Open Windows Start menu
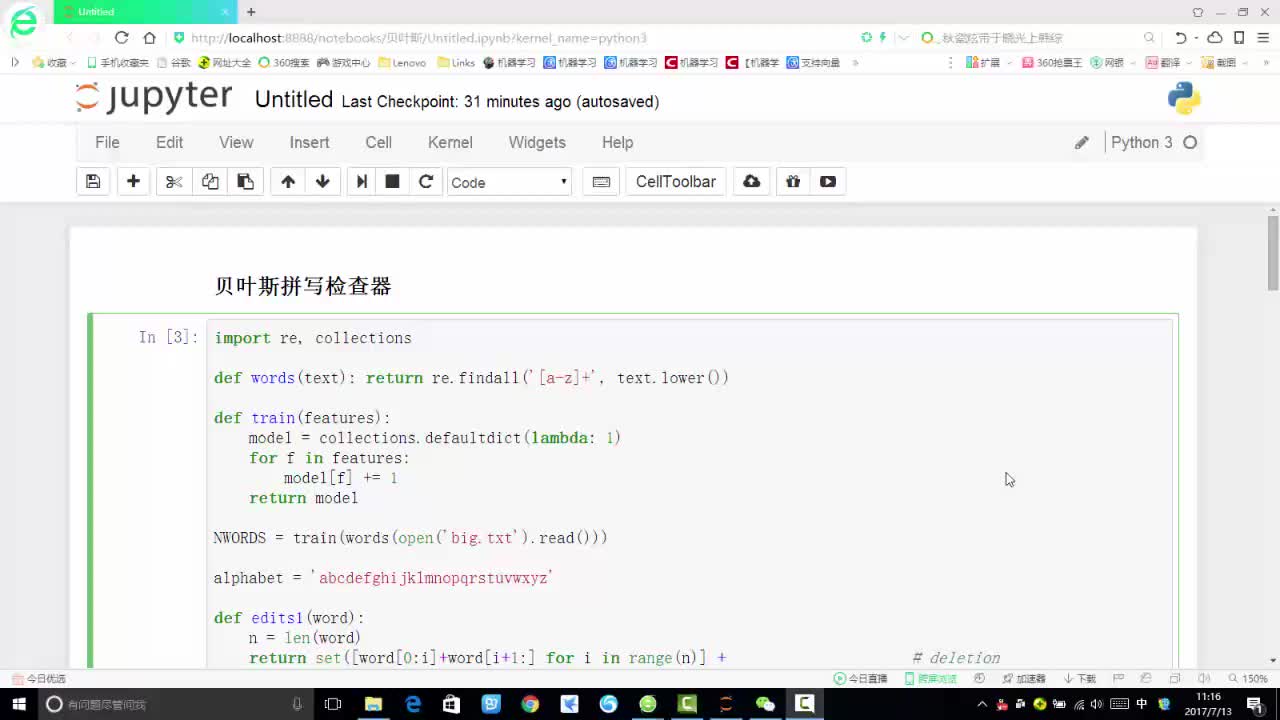 pos(19,704)
